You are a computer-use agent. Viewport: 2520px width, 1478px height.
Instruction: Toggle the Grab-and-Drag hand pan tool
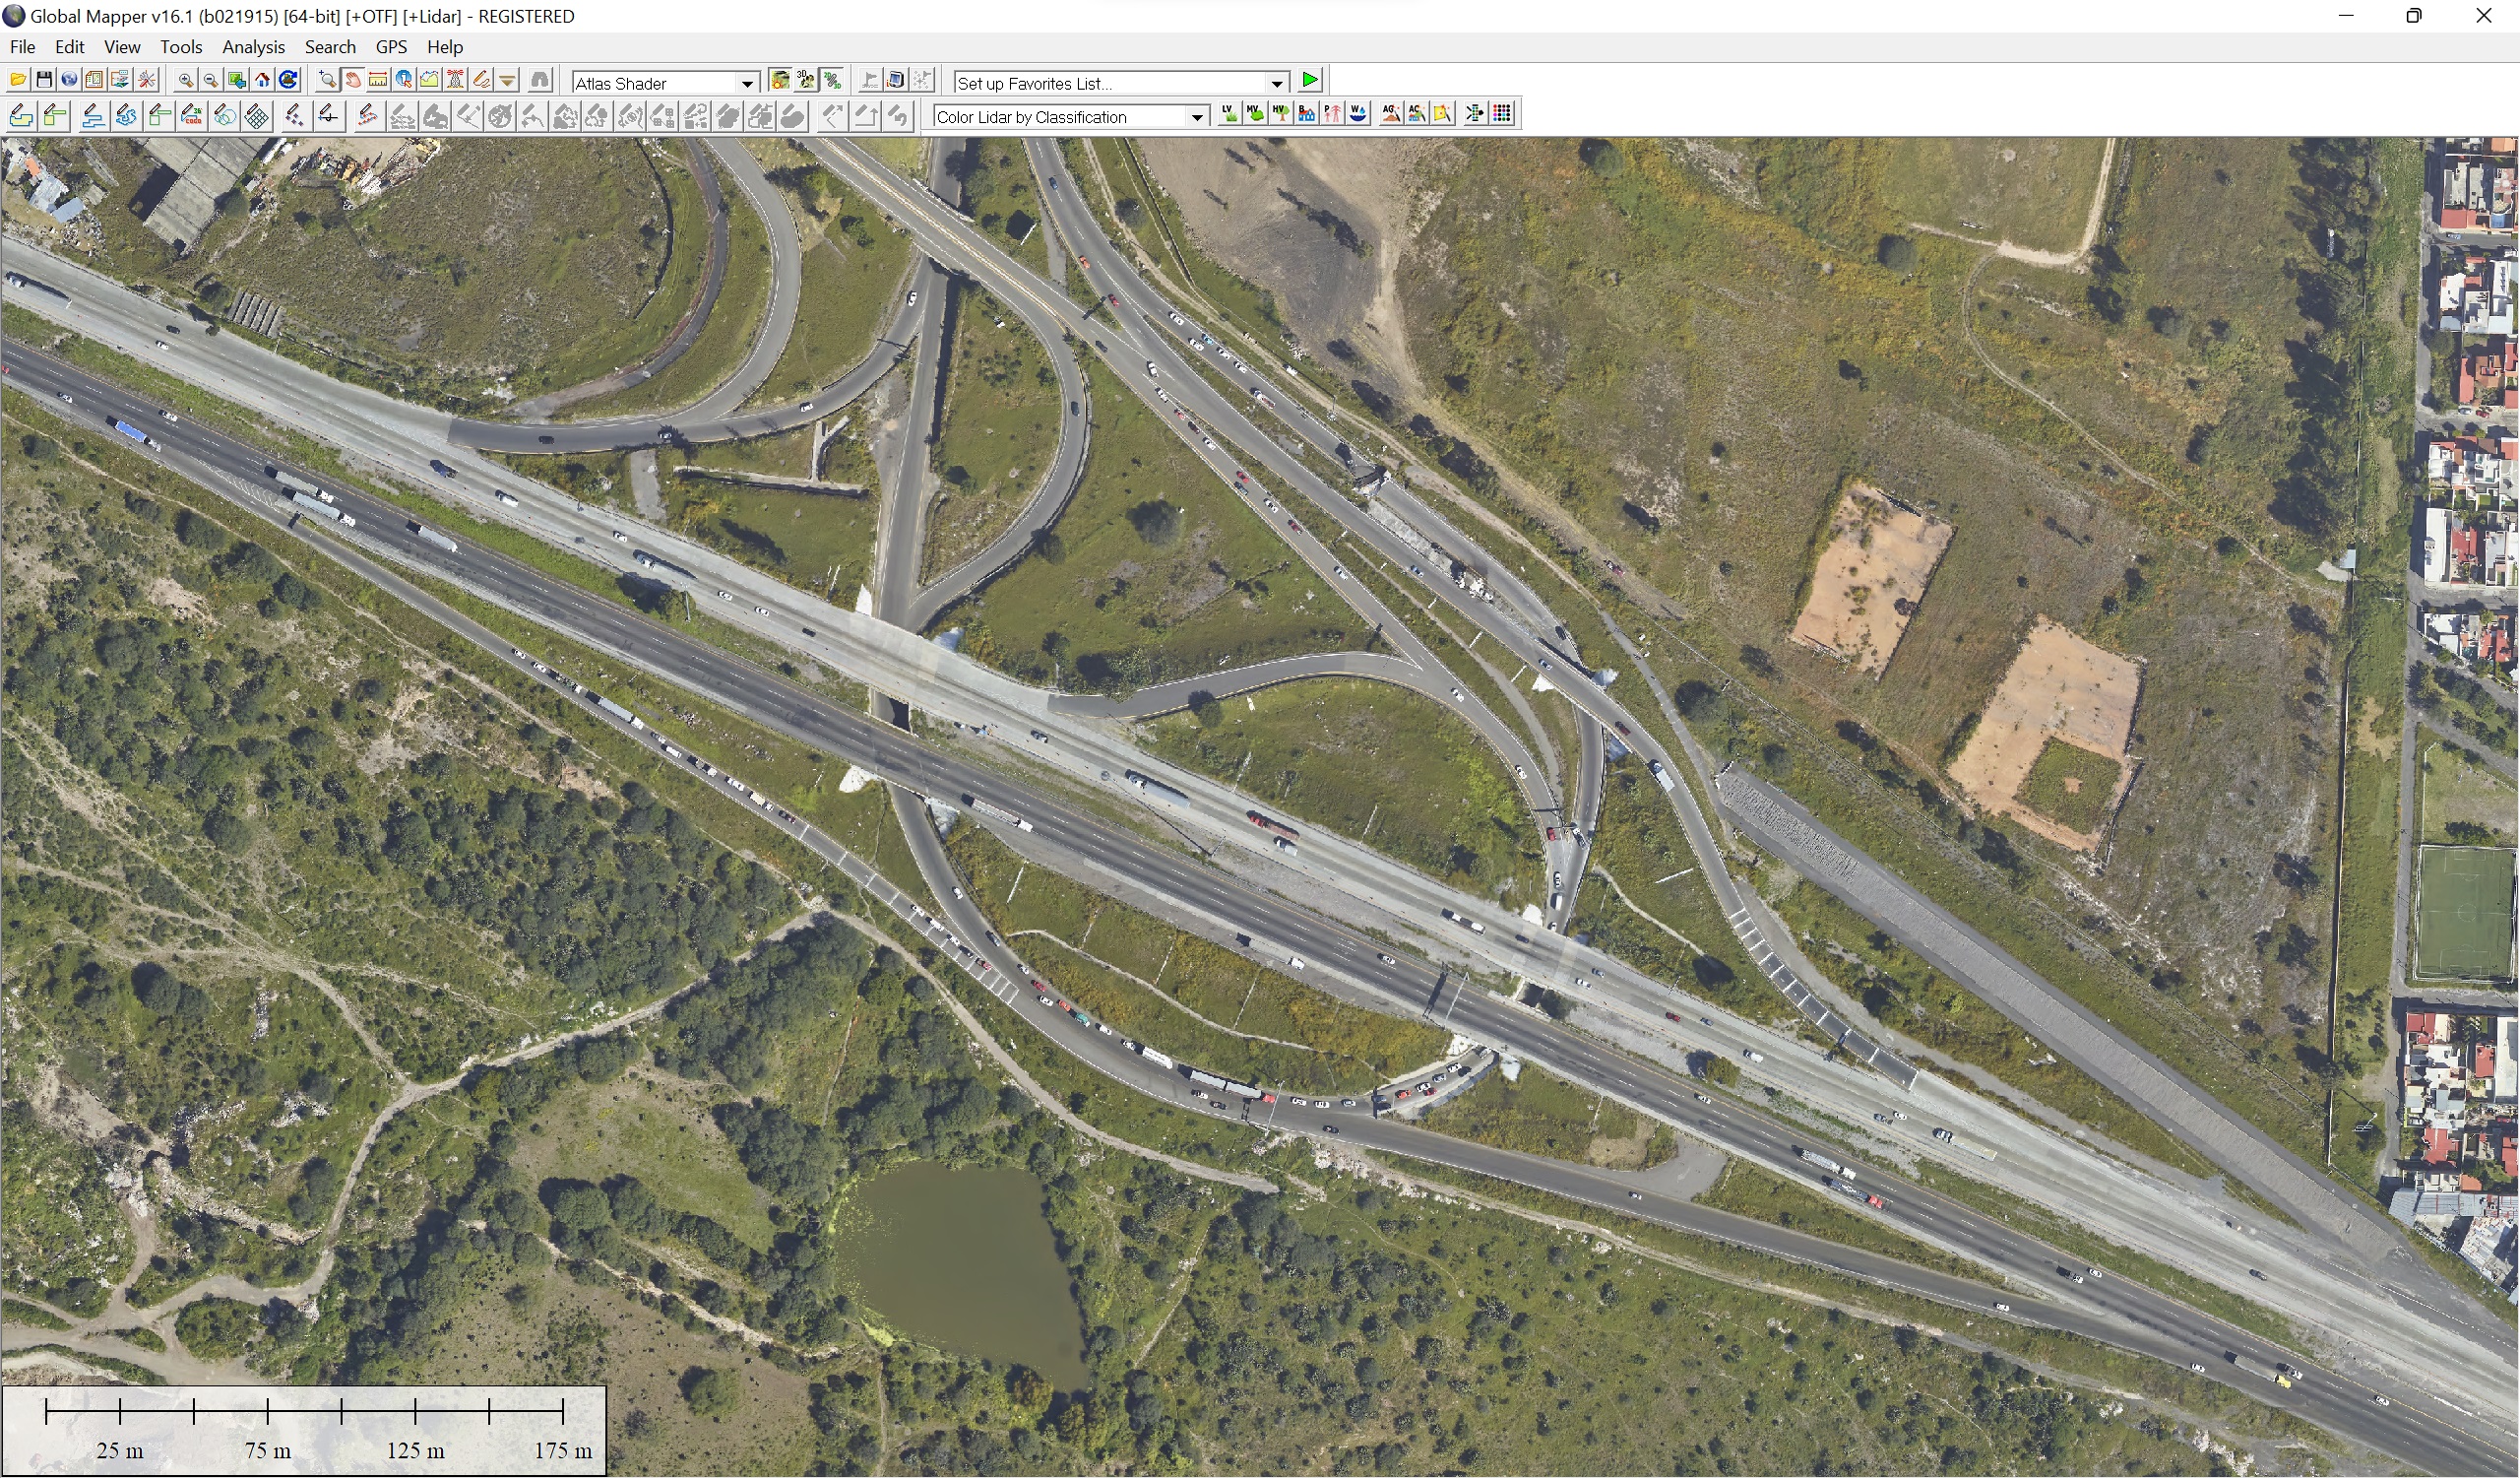click(x=353, y=80)
